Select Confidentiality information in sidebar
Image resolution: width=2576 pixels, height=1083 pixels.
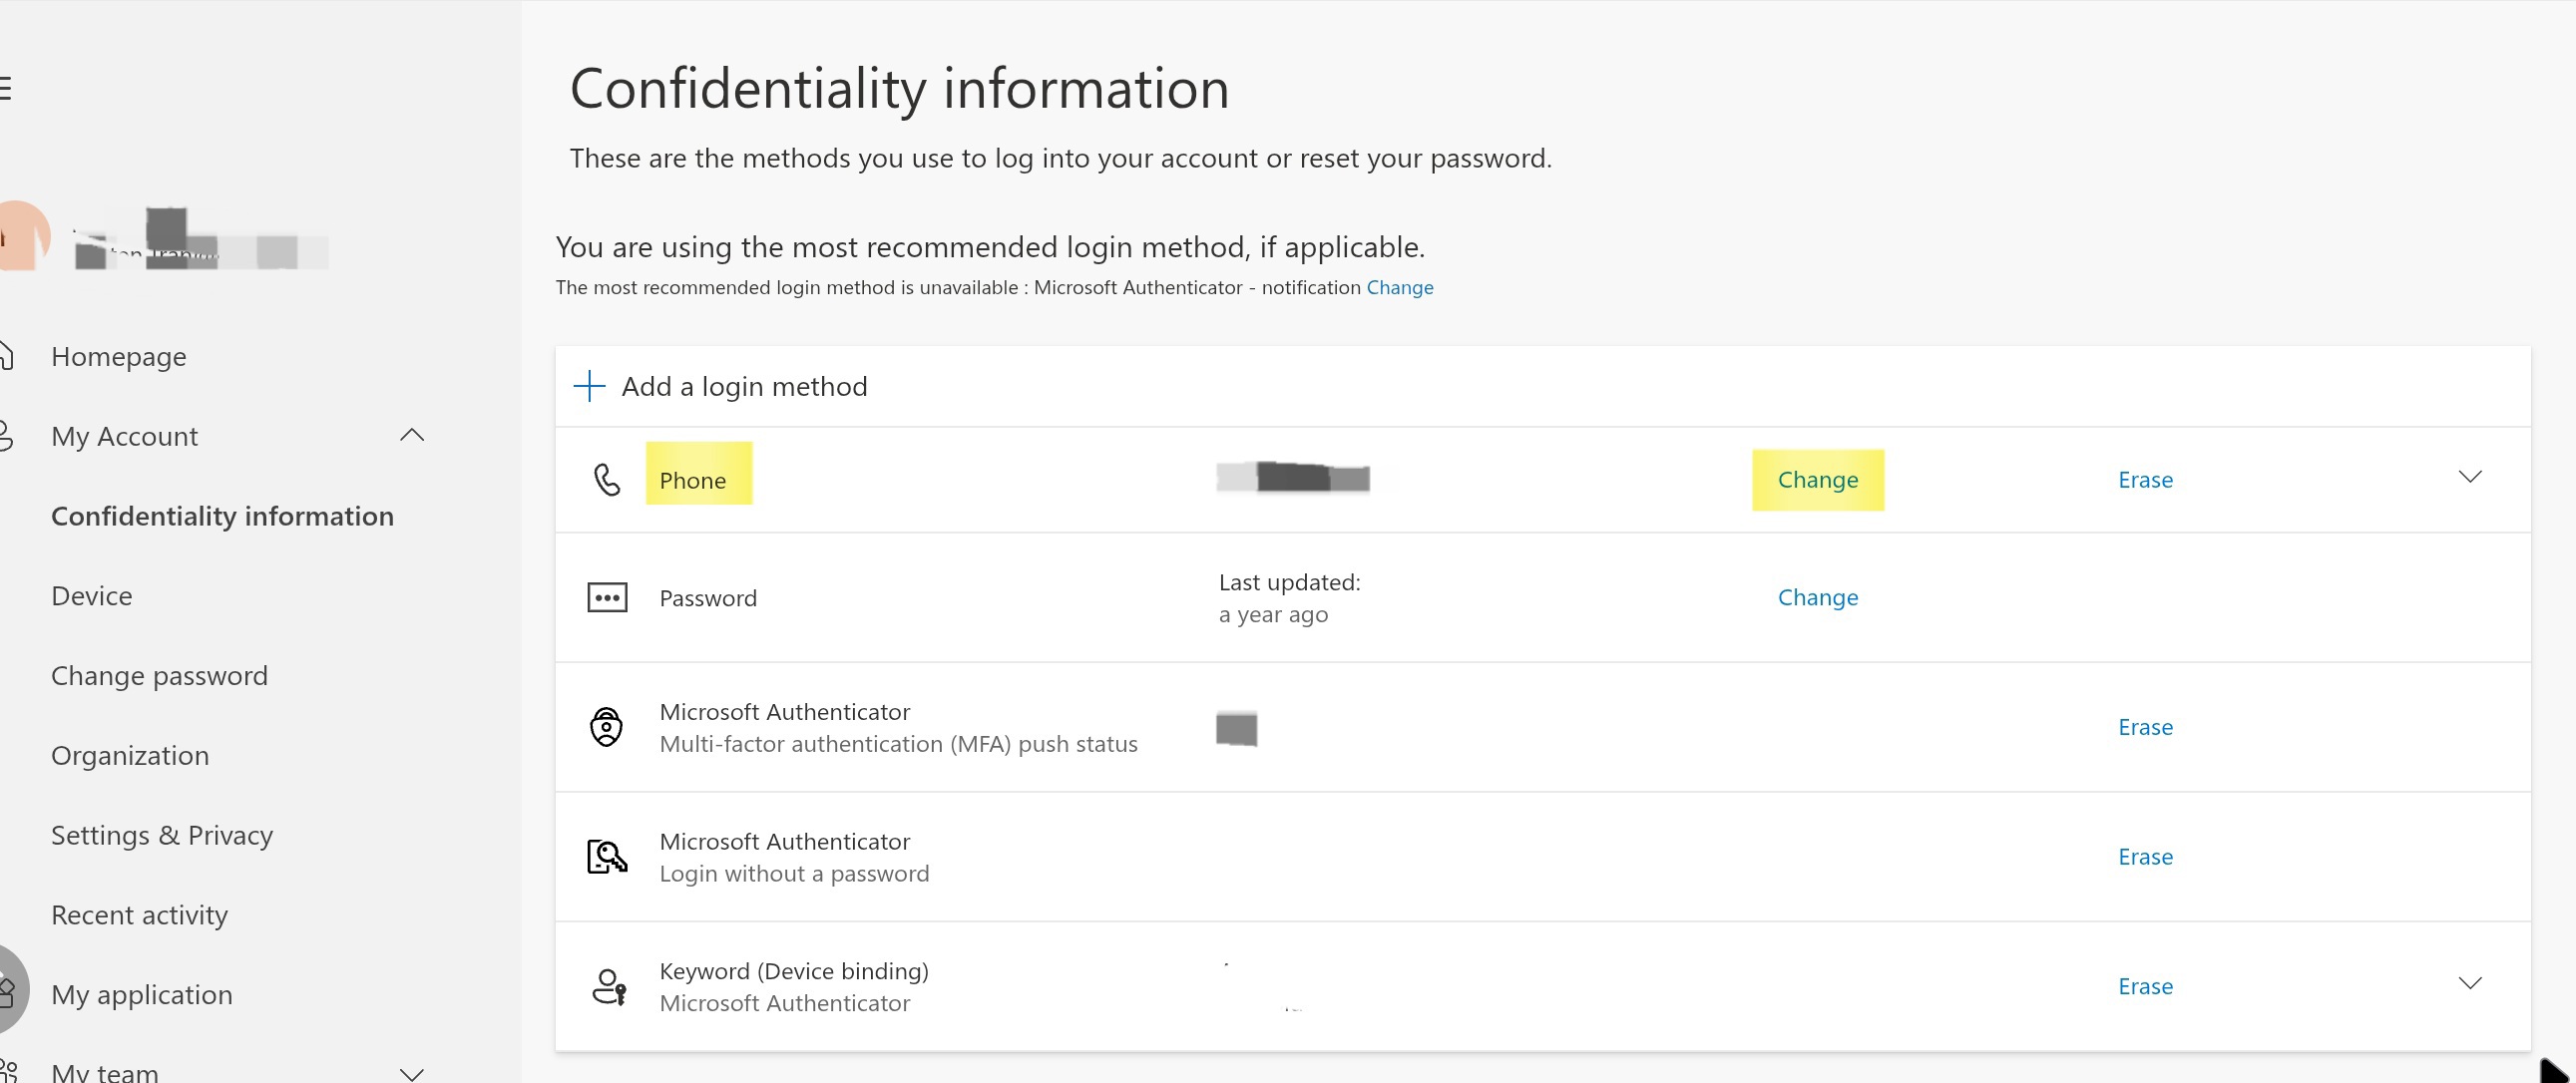(222, 516)
